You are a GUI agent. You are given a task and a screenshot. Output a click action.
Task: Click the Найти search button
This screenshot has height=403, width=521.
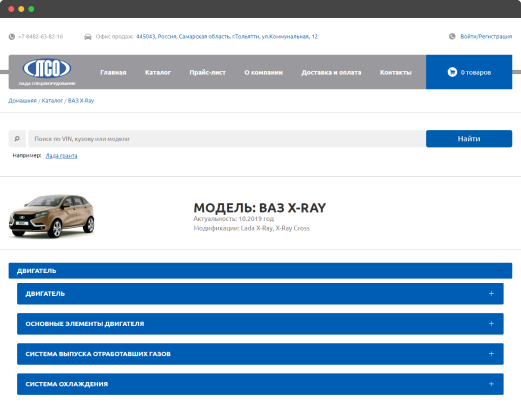(469, 139)
